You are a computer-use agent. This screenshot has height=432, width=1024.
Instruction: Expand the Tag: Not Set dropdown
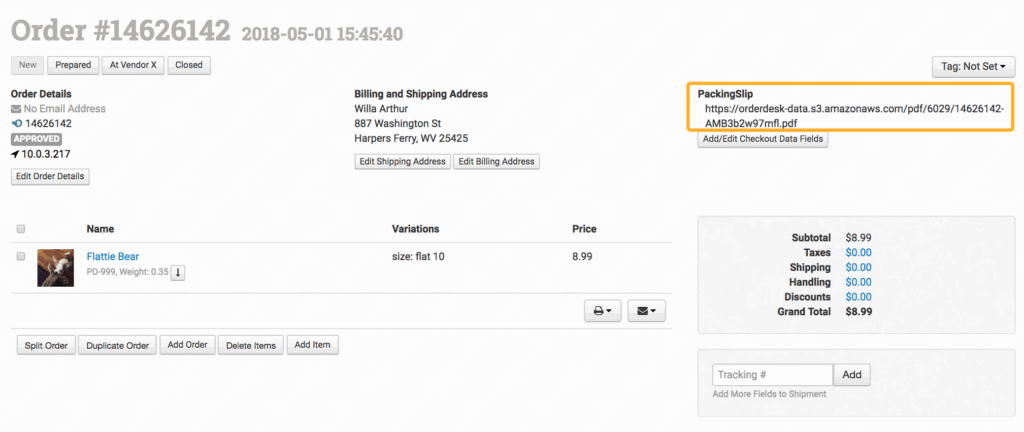(x=972, y=67)
